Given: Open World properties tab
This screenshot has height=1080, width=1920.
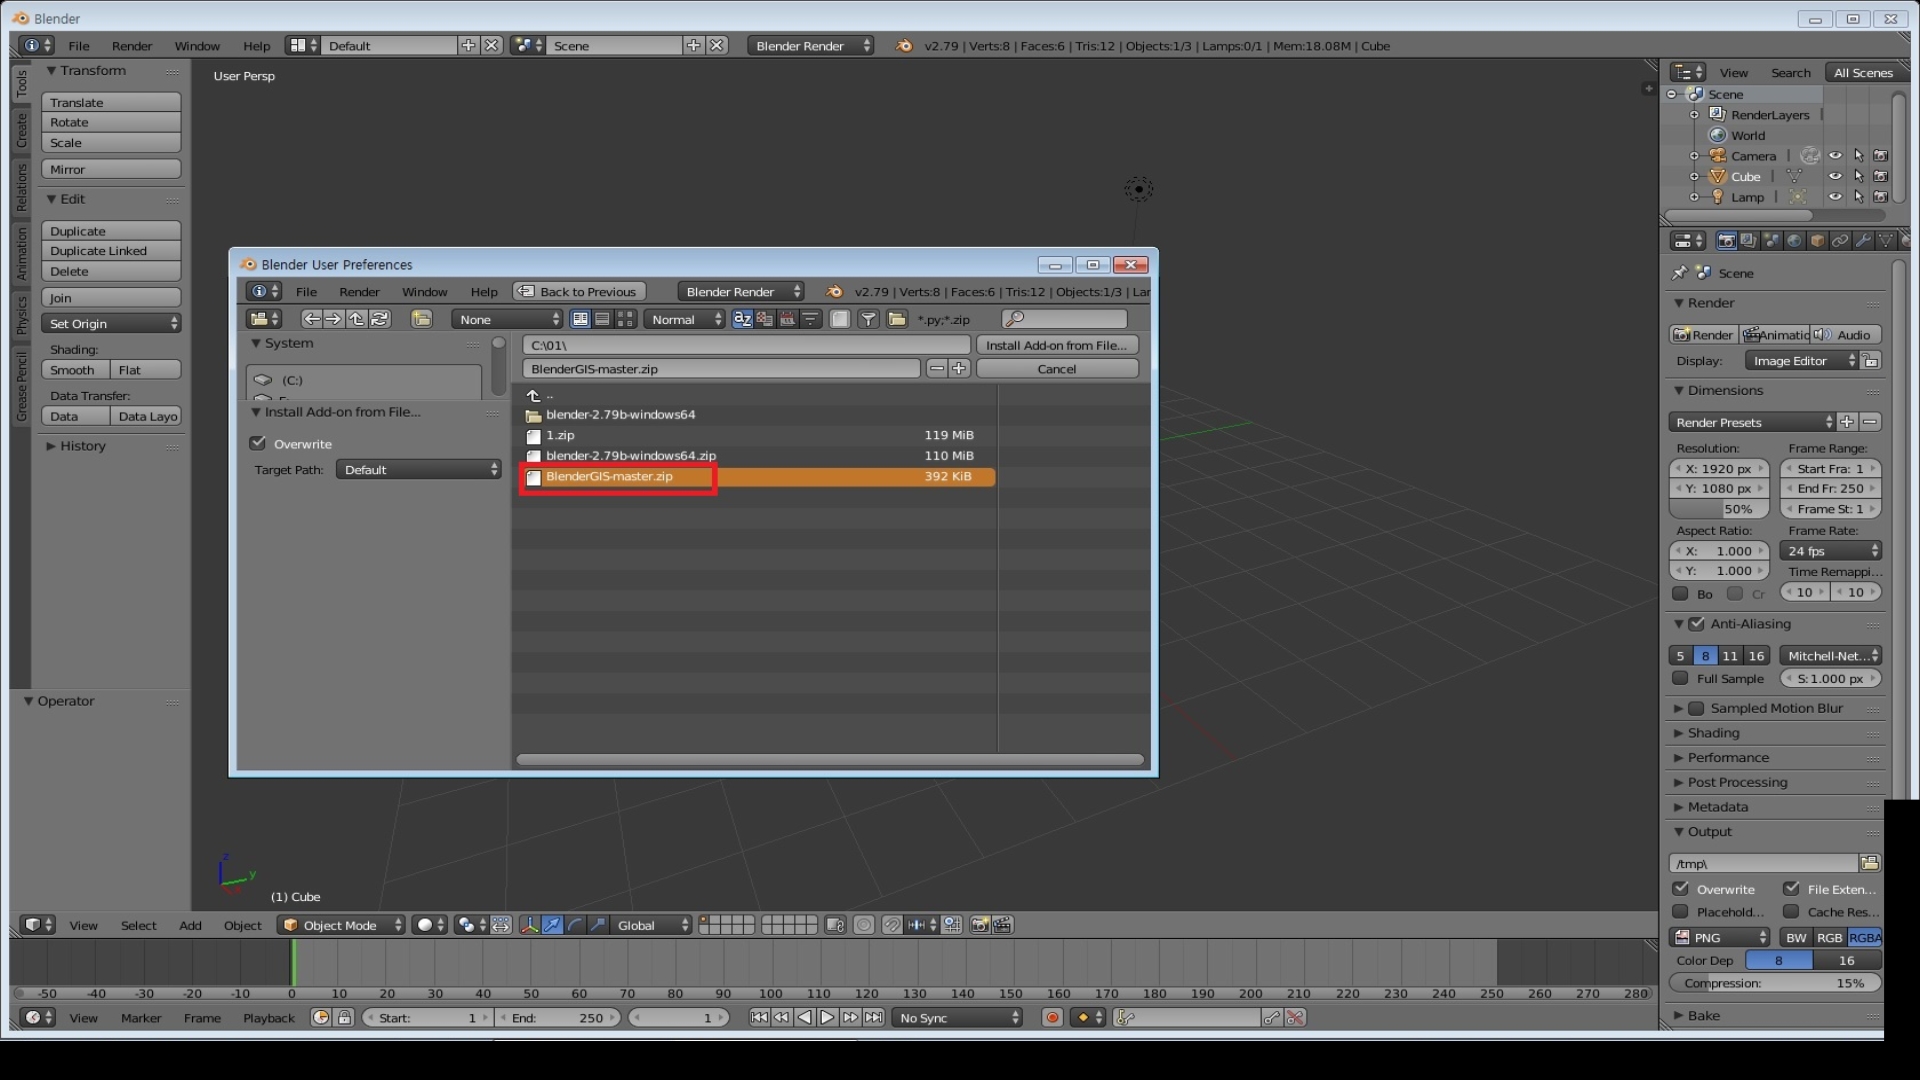Looking at the screenshot, I should point(1794,241).
